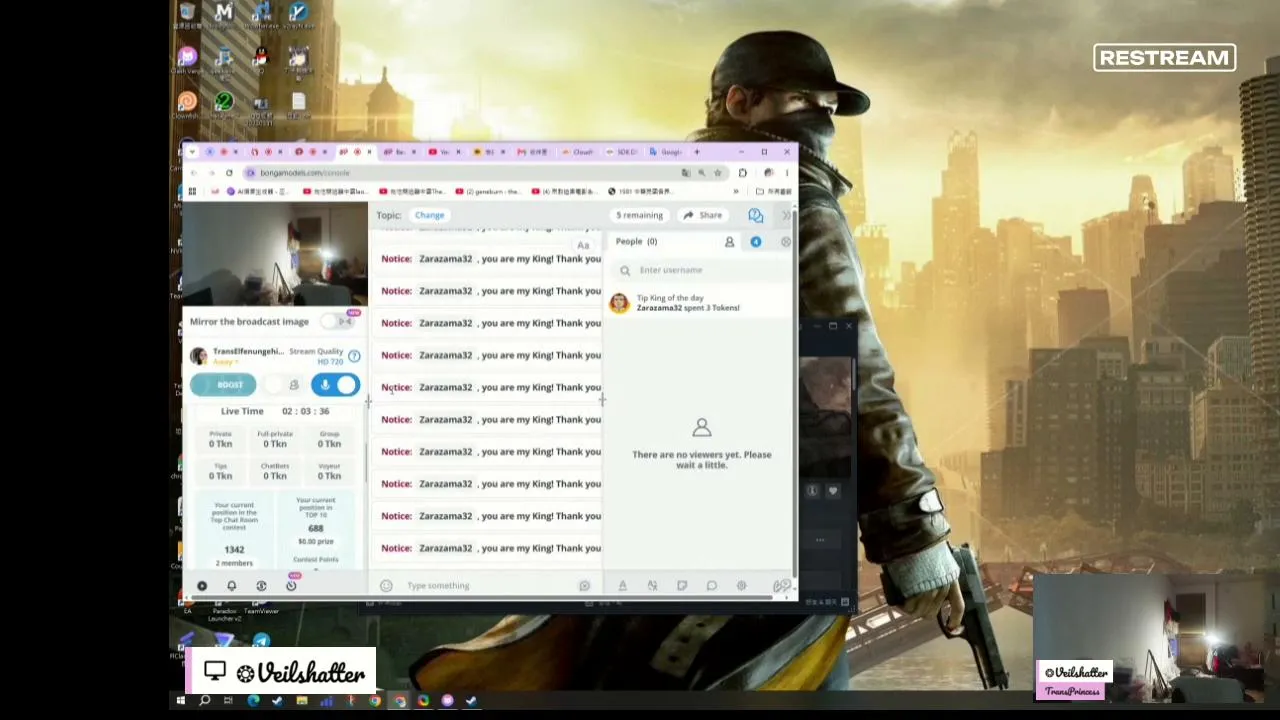Click the BOOST button

(223, 385)
